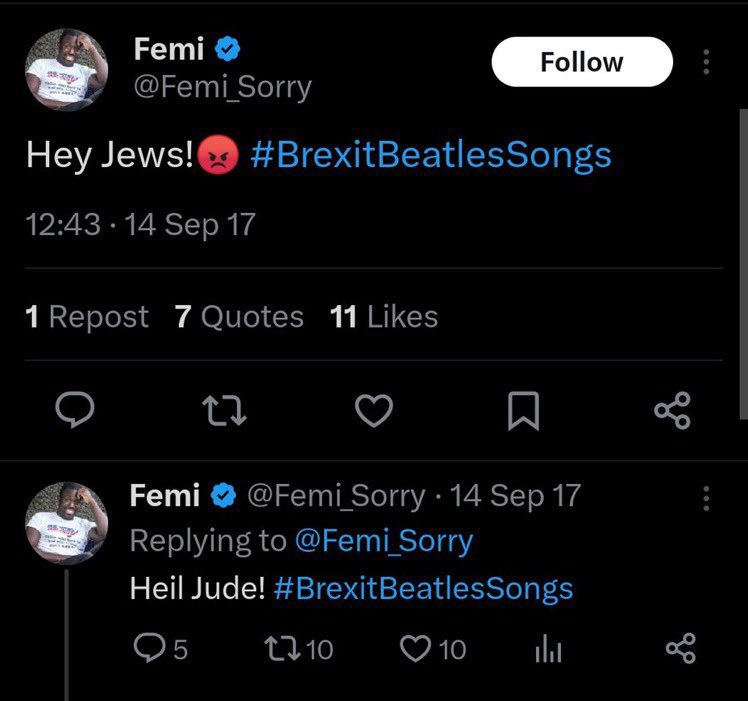748x701 pixels.
Task: Click the Follow button
Action: (x=581, y=62)
